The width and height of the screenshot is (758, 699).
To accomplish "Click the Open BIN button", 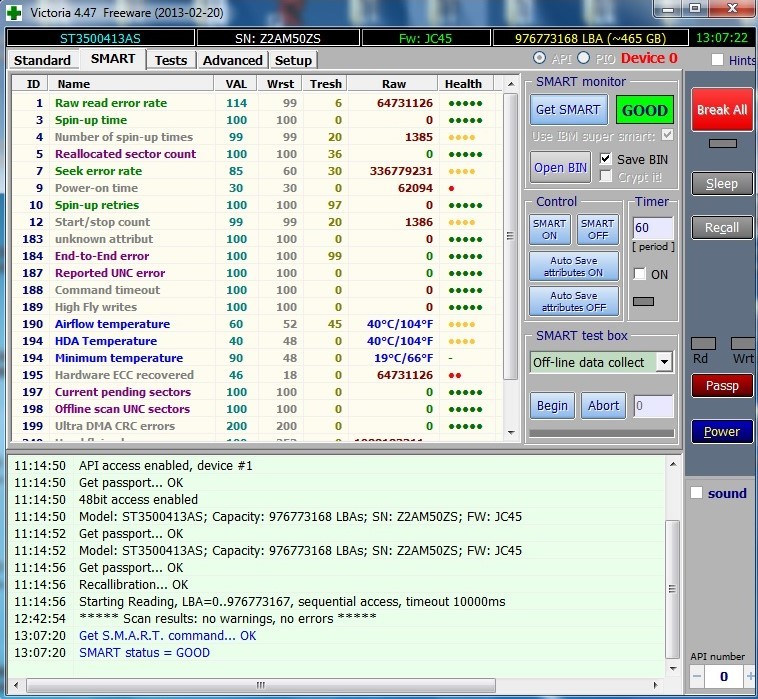I will (560, 168).
